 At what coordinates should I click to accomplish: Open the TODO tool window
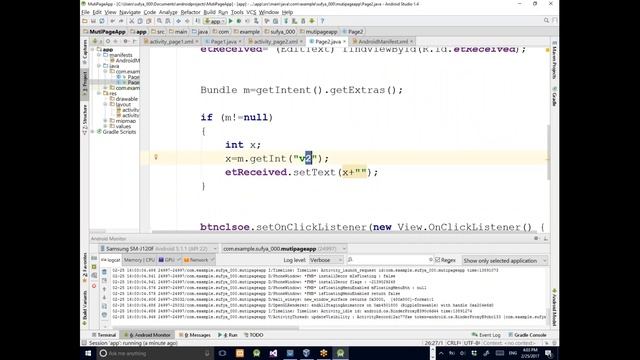pos(254,335)
